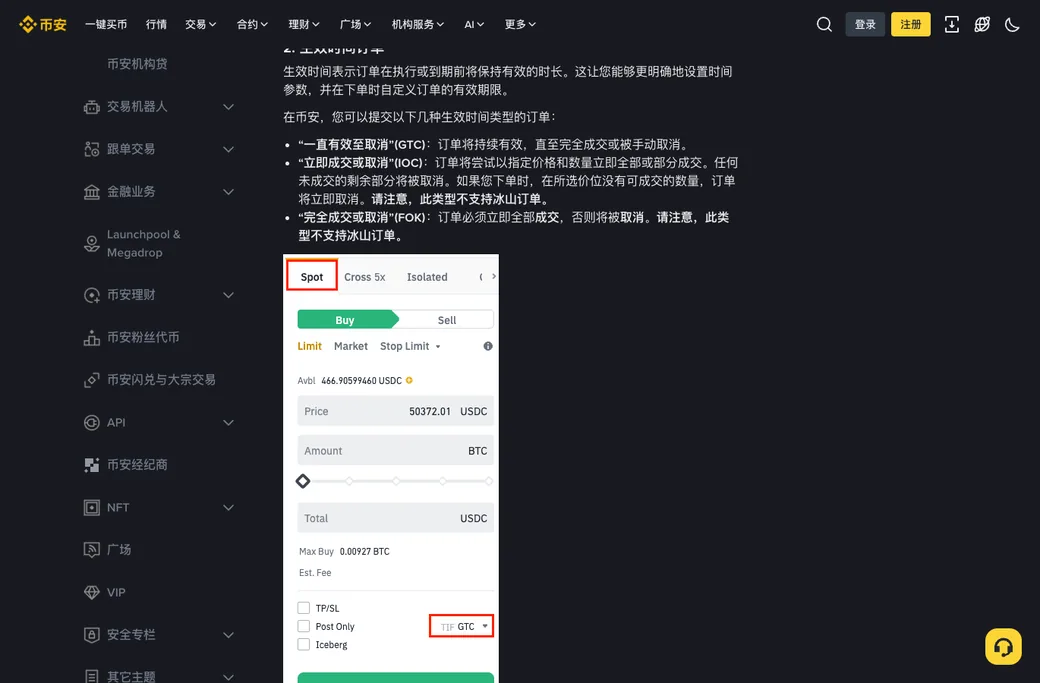The height and width of the screenshot is (683, 1040).
Task: Click the NFT sidebar icon
Action: [92, 507]
